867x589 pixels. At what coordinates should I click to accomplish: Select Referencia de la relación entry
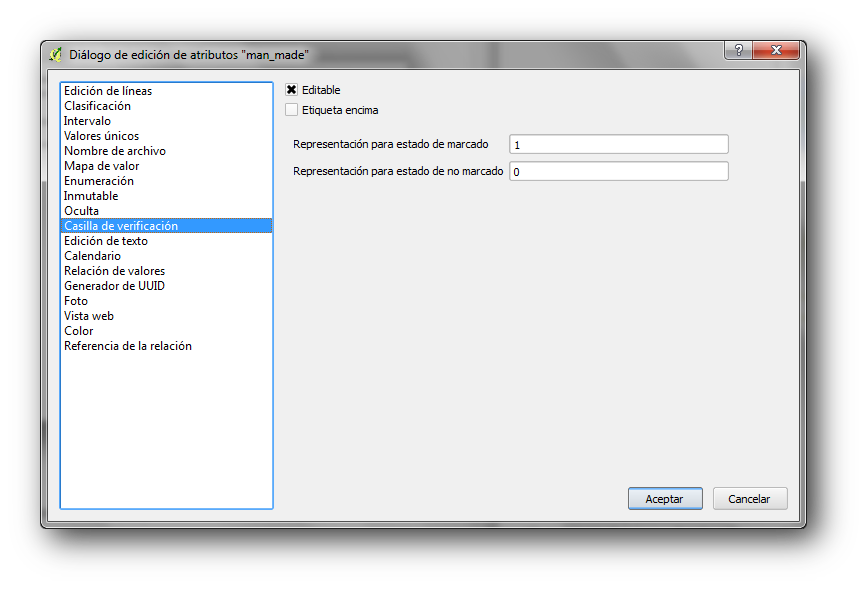click(x=166, y=345)
